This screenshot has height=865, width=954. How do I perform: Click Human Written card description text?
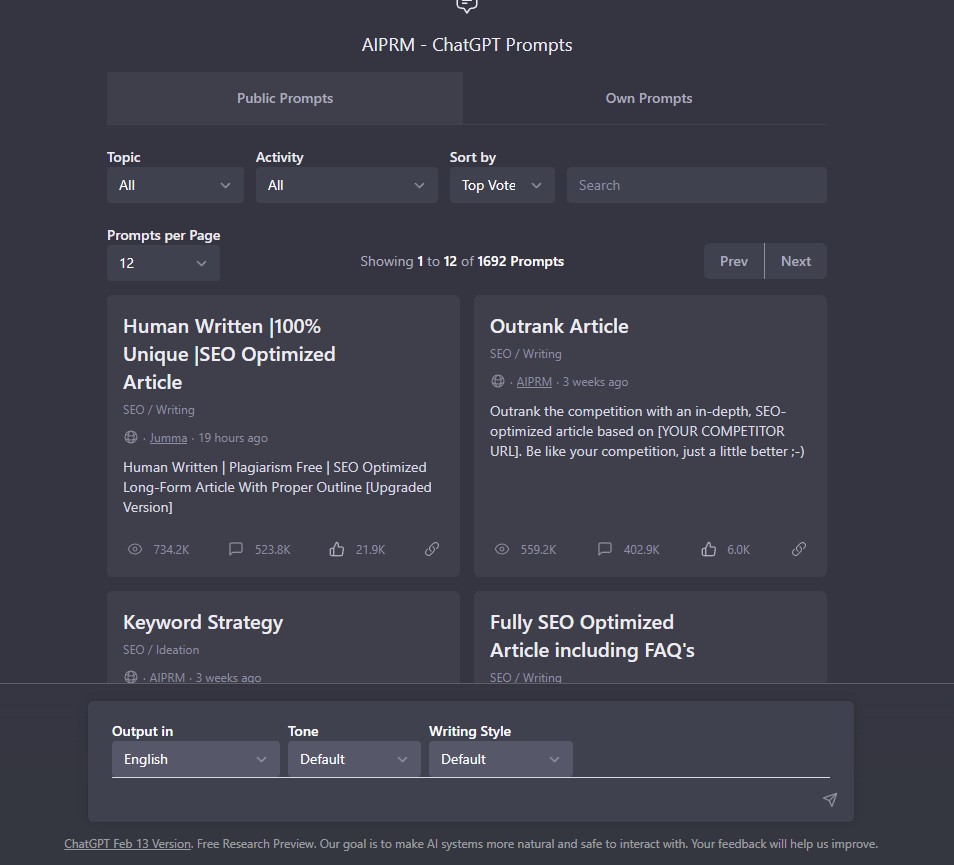pyautogui.click(x=277, y=487)
